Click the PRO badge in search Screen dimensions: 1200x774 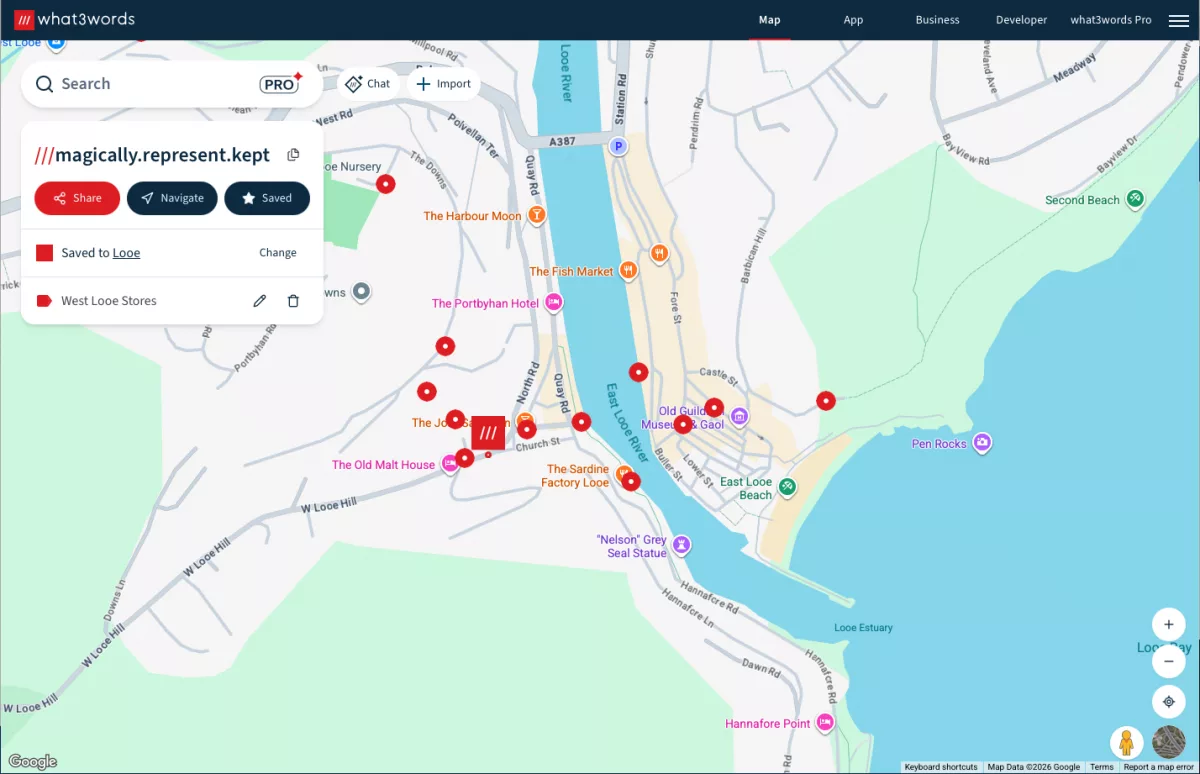pyautogui.click(x=280, y=84)
